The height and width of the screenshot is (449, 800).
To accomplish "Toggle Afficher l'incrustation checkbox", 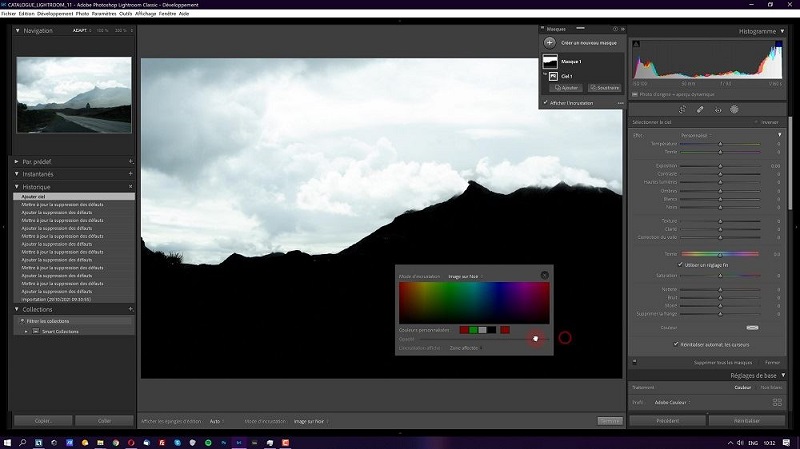I will click(545, 103).
